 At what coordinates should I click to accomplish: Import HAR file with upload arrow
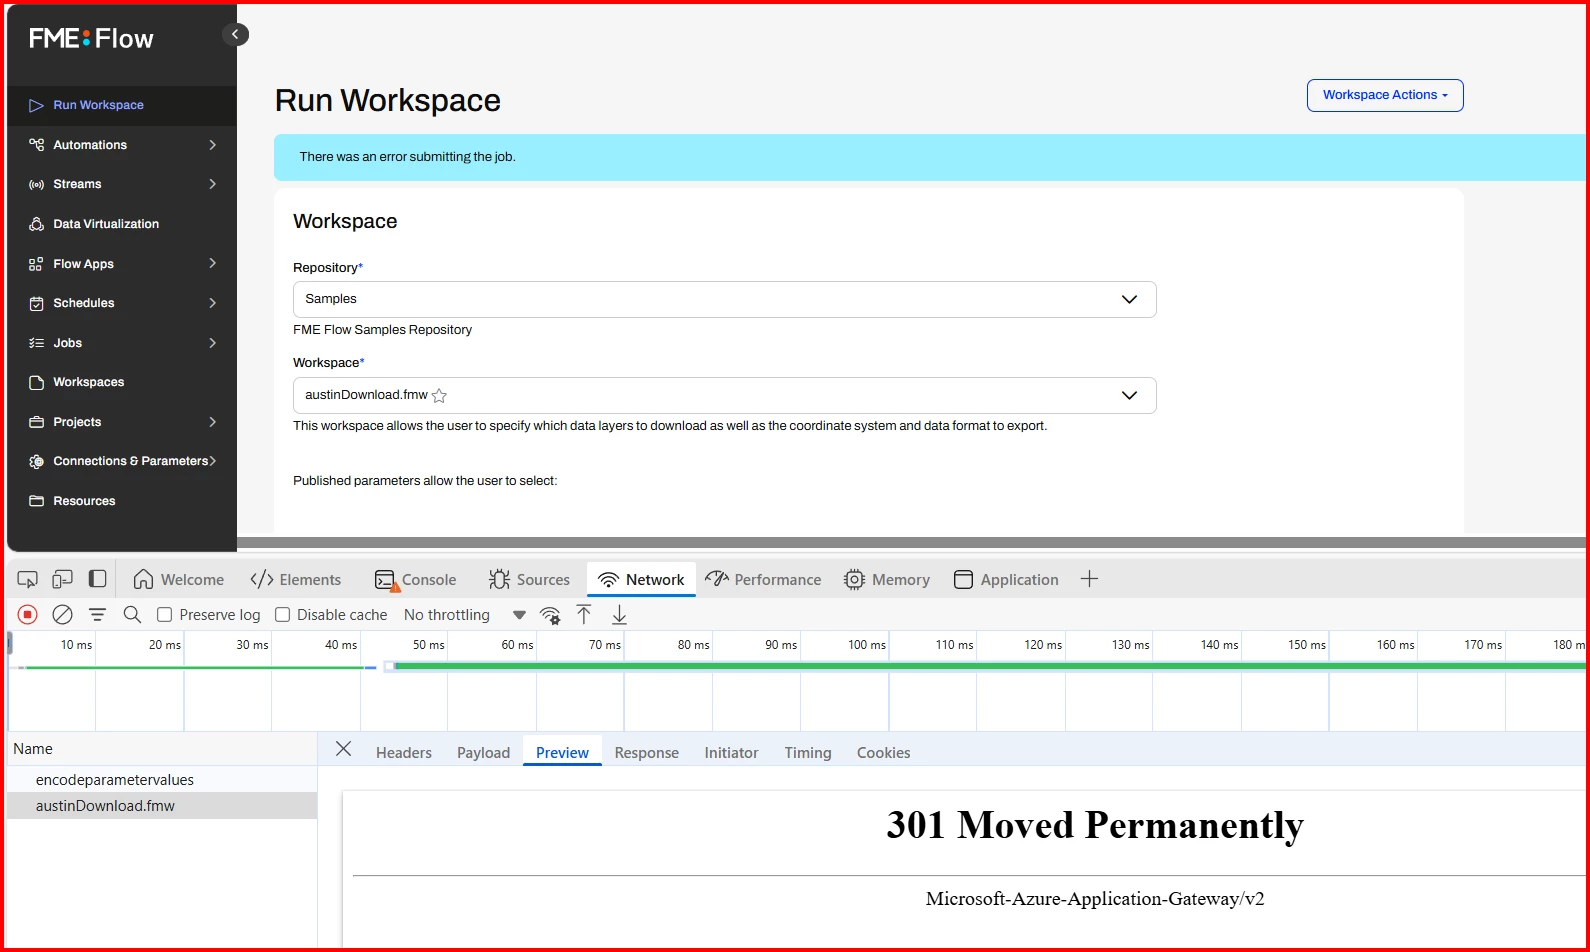584,614
